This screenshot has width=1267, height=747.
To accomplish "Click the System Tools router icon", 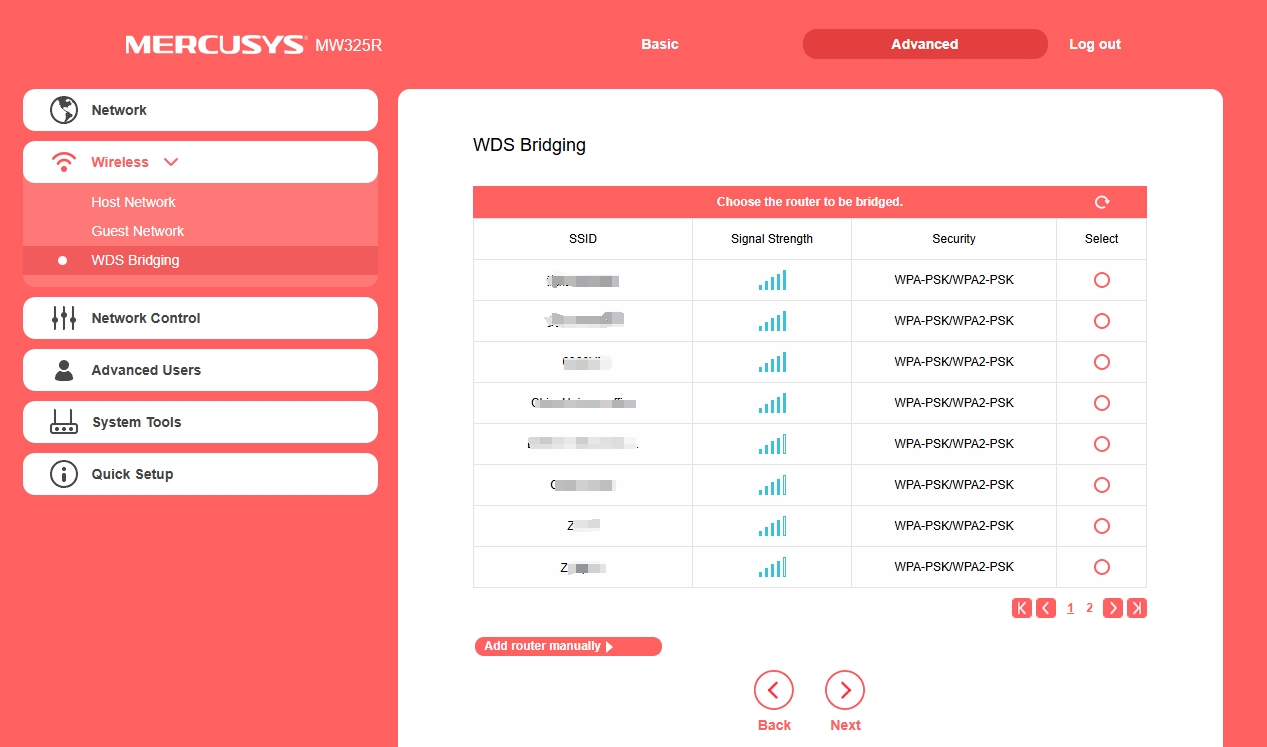I will point(64,422).
